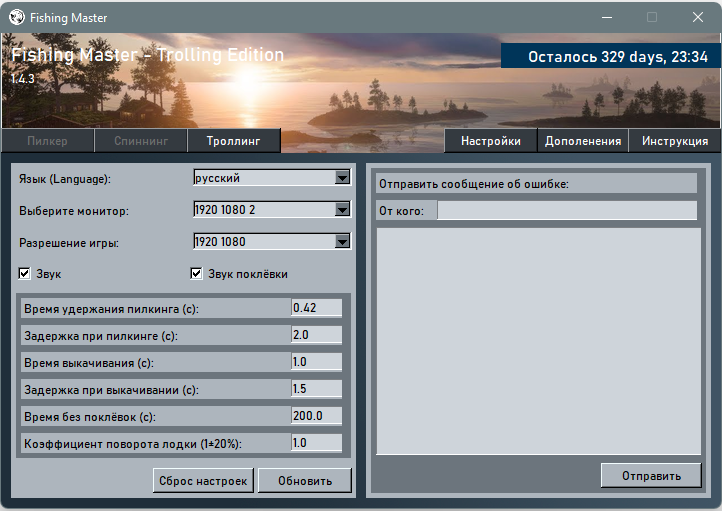Image resolution: width=722 pixels, height=511 pixels.
Task: Open the Инструкция tab
Action: [x=675, y=141]
